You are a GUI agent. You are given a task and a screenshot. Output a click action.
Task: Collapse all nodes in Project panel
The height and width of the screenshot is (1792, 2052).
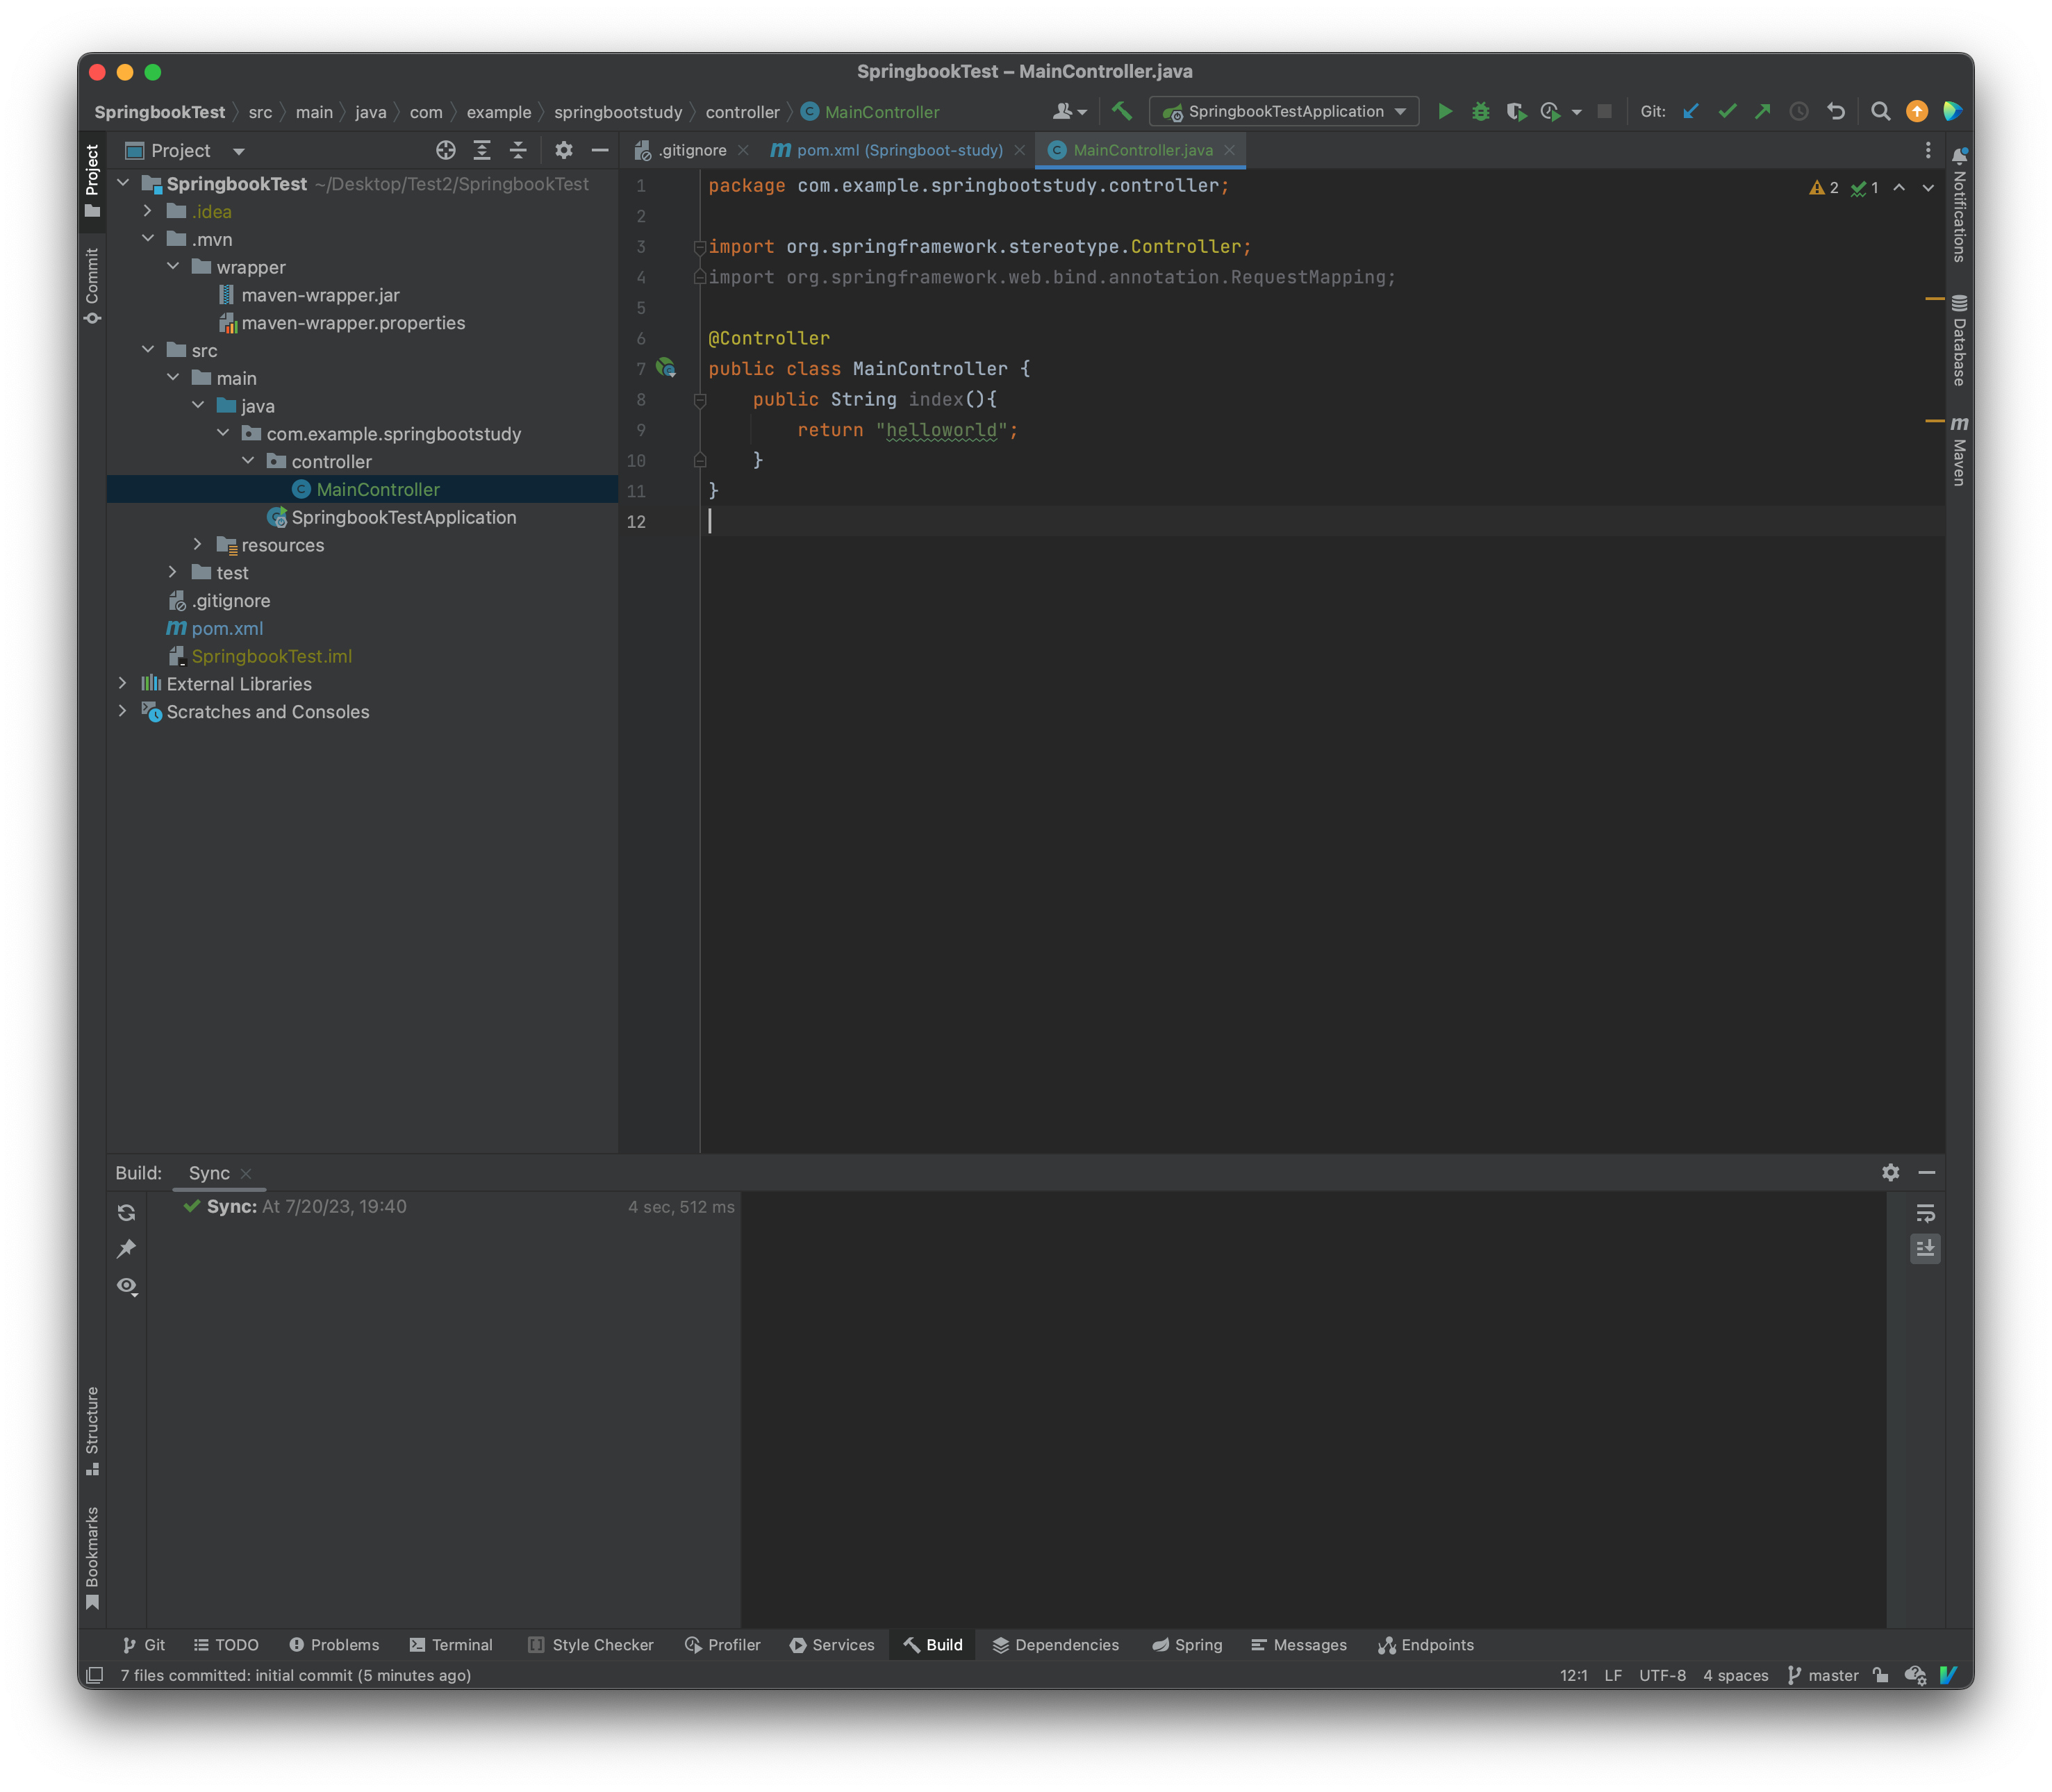(518, 150)
